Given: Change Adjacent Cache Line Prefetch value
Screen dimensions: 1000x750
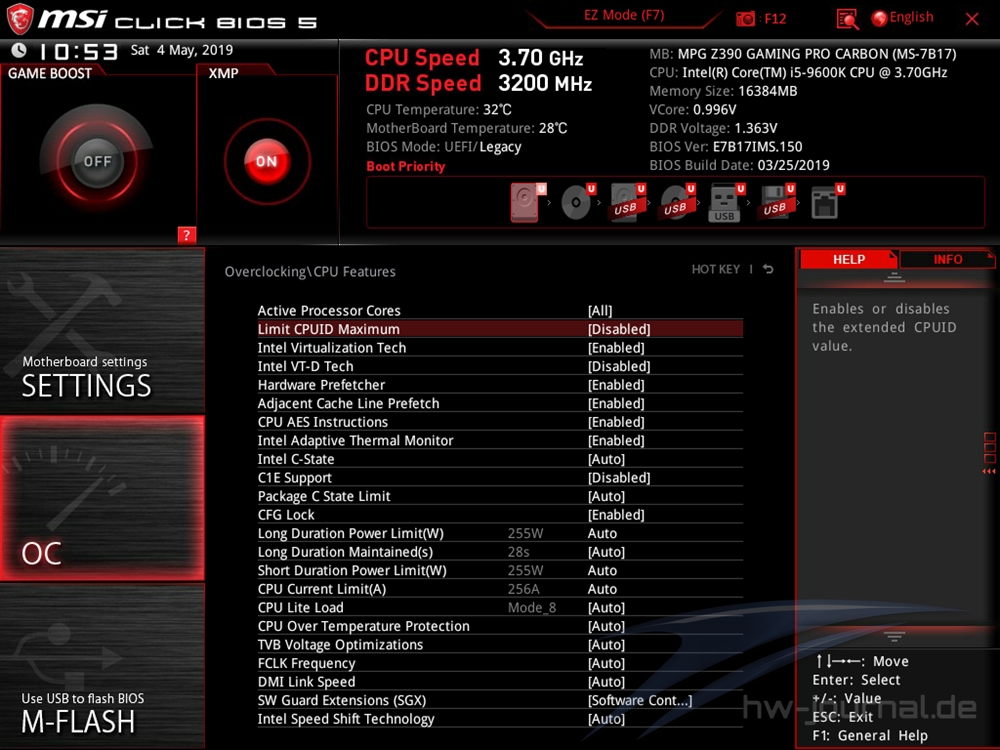Looking at the screenshot, I should click(616, 403).
